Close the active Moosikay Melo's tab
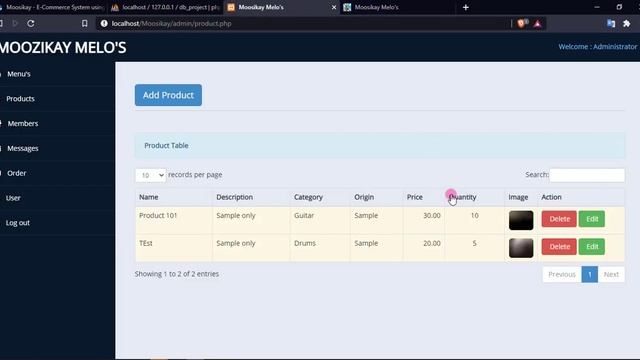Screen dimensions: 640x360 tap(333, 7)
